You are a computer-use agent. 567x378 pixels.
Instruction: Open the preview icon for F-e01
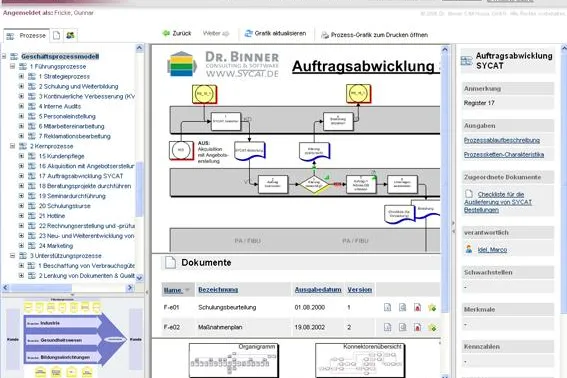point(402,307)
